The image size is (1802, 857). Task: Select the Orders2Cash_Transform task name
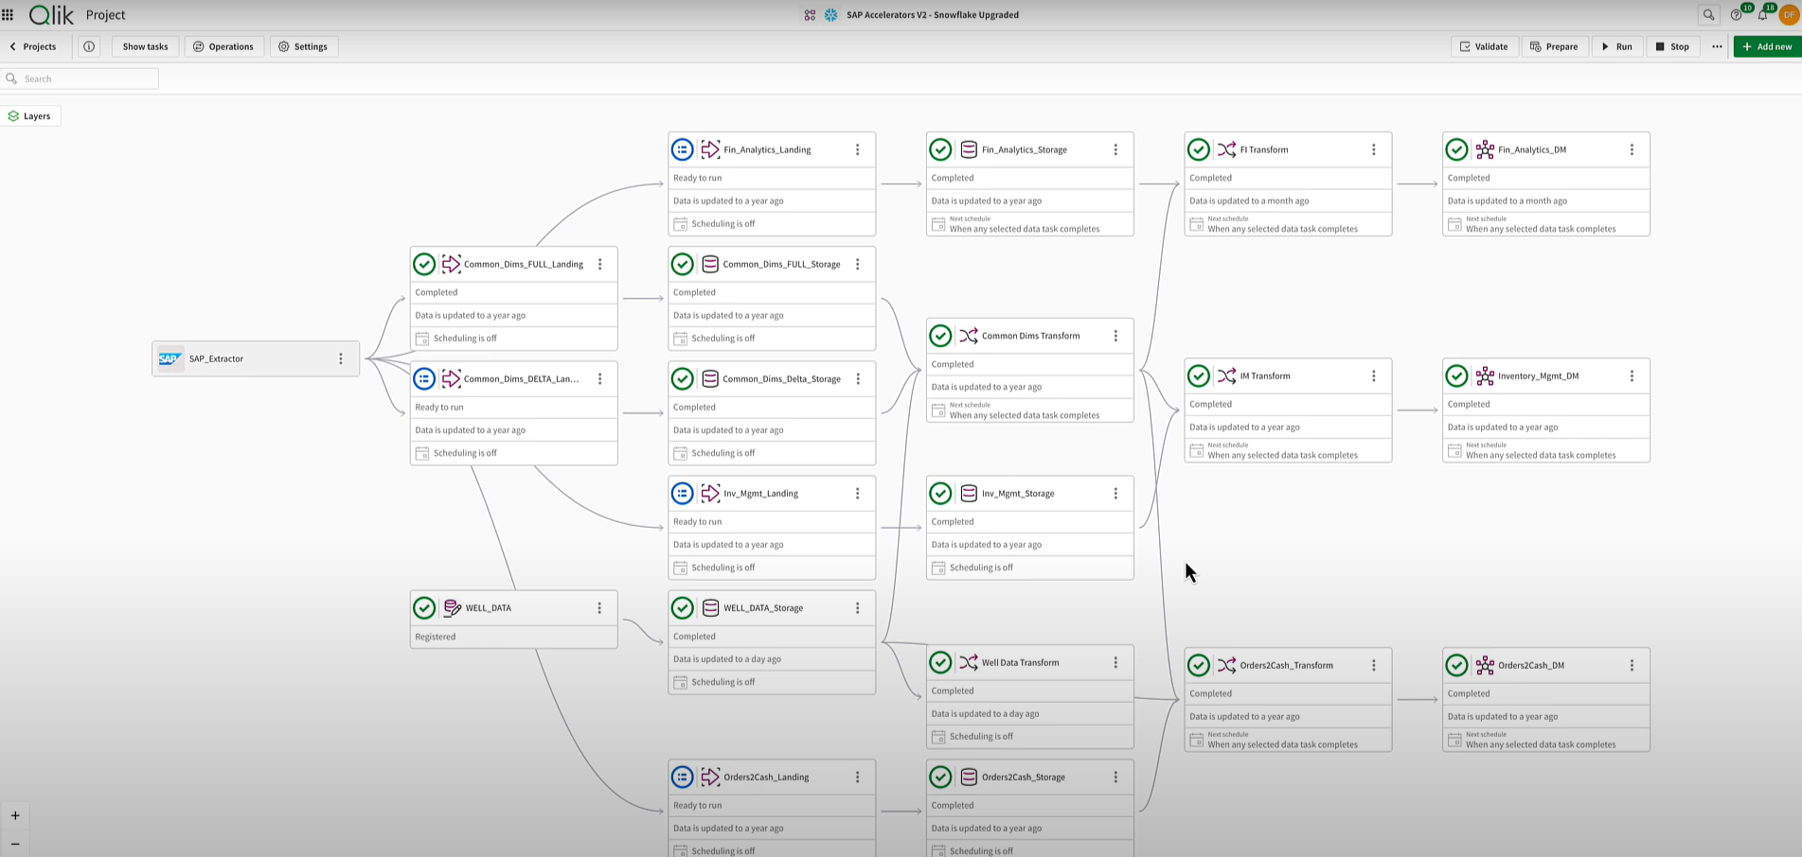[1286, 665]
